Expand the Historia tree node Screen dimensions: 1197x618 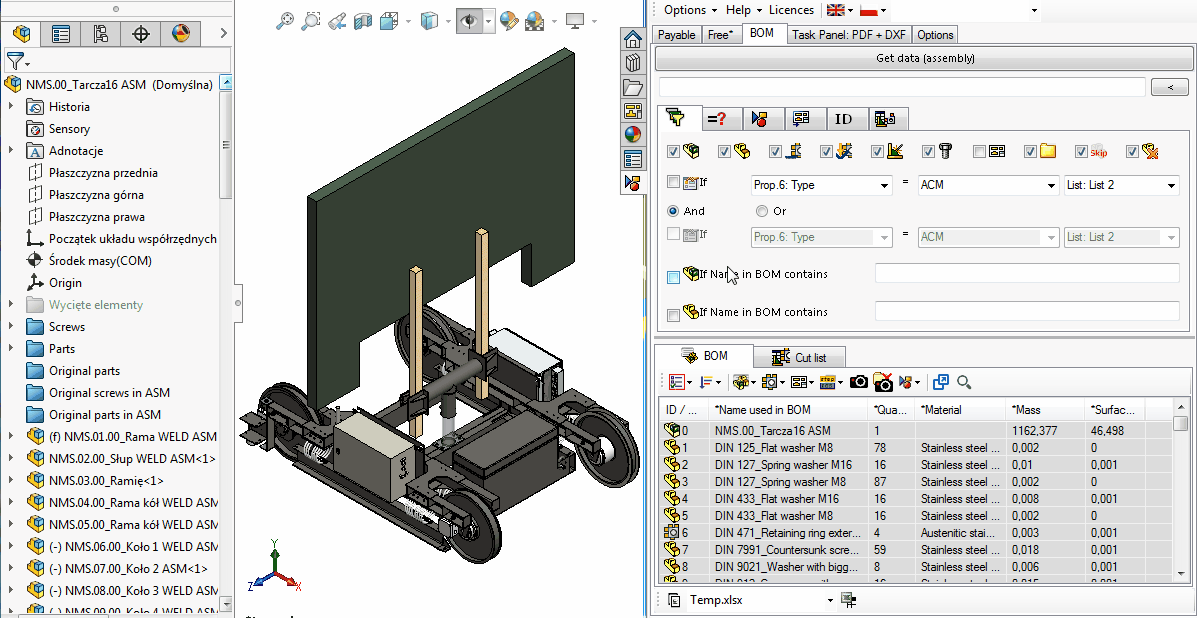(11, 107)
